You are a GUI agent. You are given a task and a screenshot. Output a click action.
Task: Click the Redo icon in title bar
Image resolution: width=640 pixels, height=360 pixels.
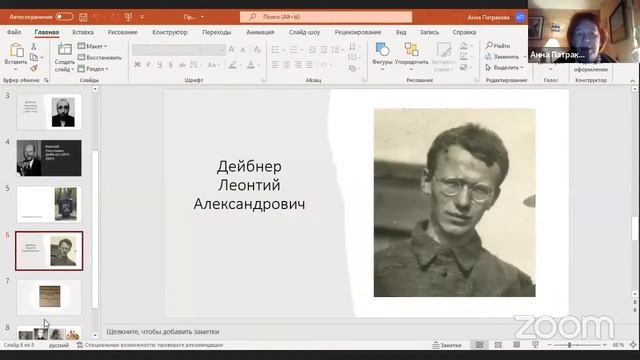[x=115, y=17]
